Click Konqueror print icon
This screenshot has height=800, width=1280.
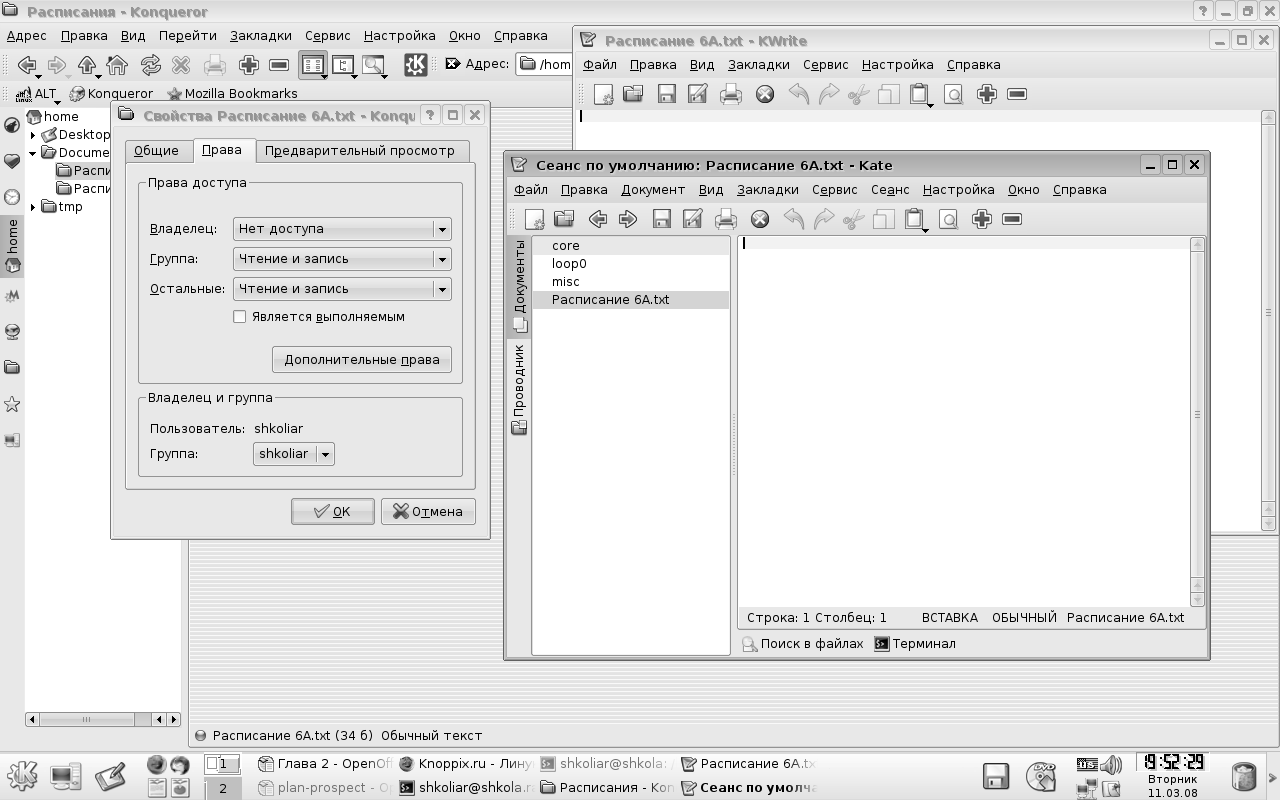click(214, 66)
